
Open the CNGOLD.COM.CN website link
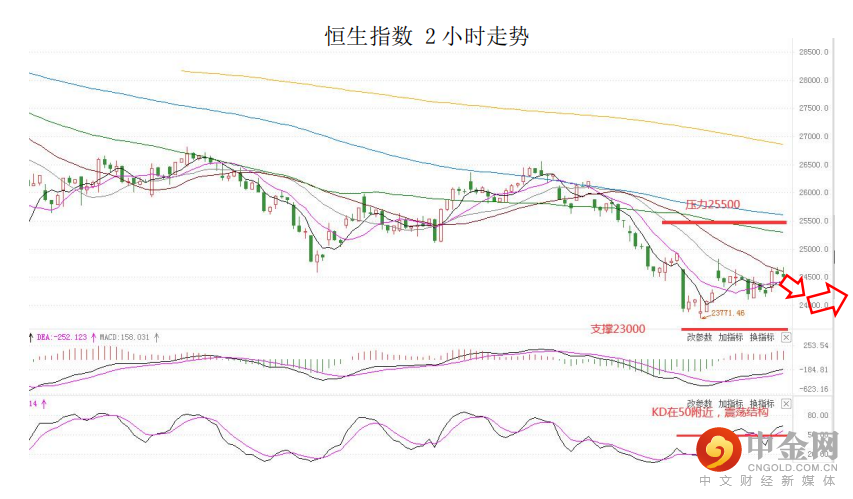793,465
